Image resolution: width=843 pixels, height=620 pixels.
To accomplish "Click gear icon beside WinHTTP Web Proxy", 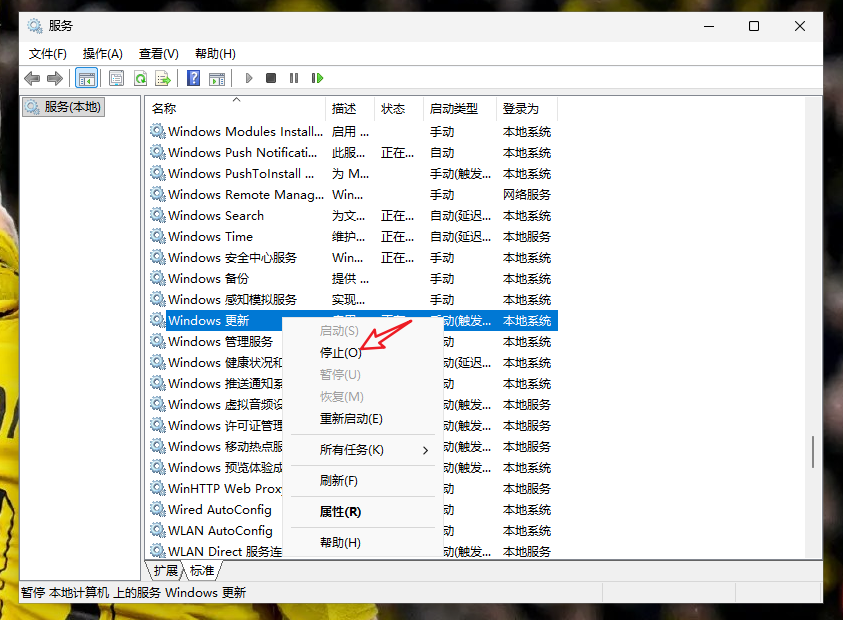I will [158, 489].
